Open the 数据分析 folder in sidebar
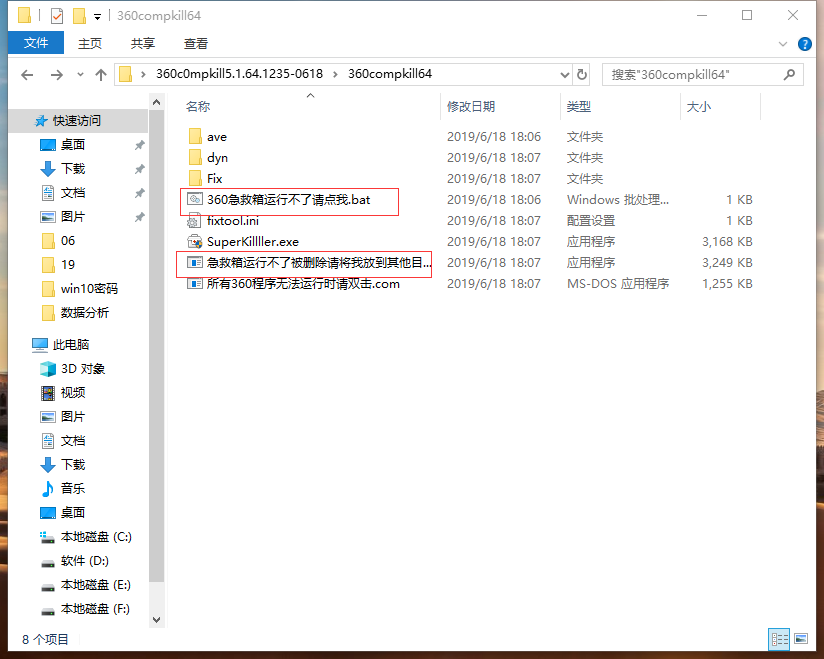Screen dimensions: 824x659 (x=84, y=313)
